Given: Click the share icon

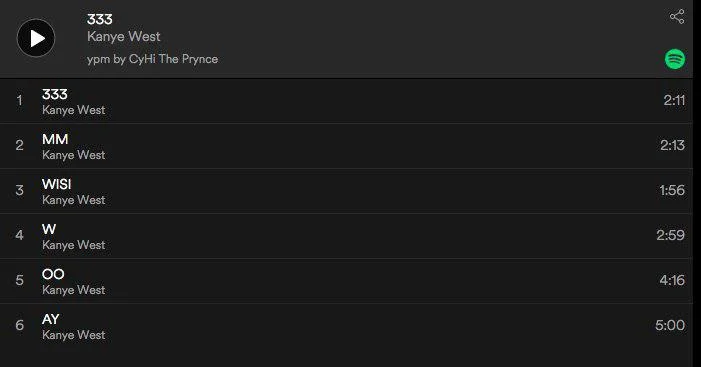Looking at the screenshot, I should pos(677,17).
